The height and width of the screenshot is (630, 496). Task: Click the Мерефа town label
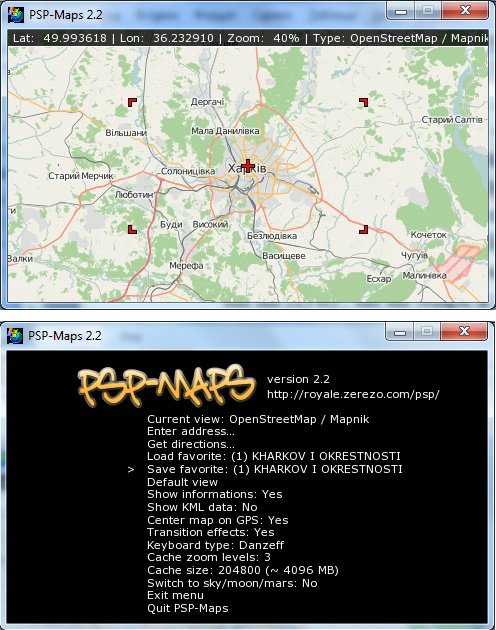click(186, 265)
